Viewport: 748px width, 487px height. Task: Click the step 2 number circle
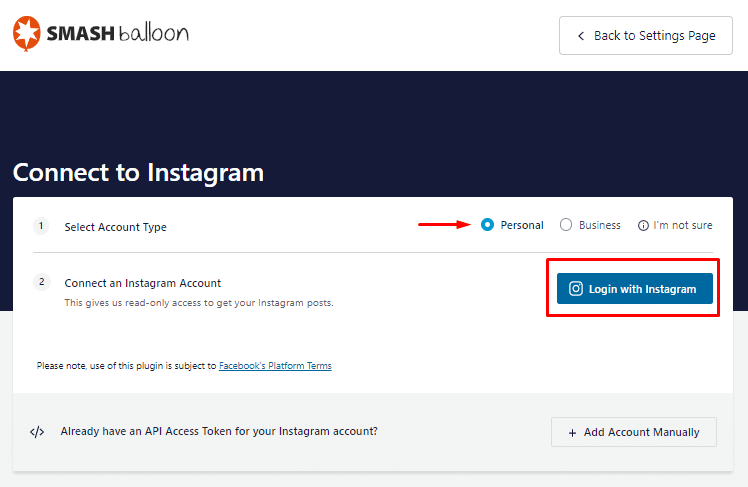tap(42, 282)
